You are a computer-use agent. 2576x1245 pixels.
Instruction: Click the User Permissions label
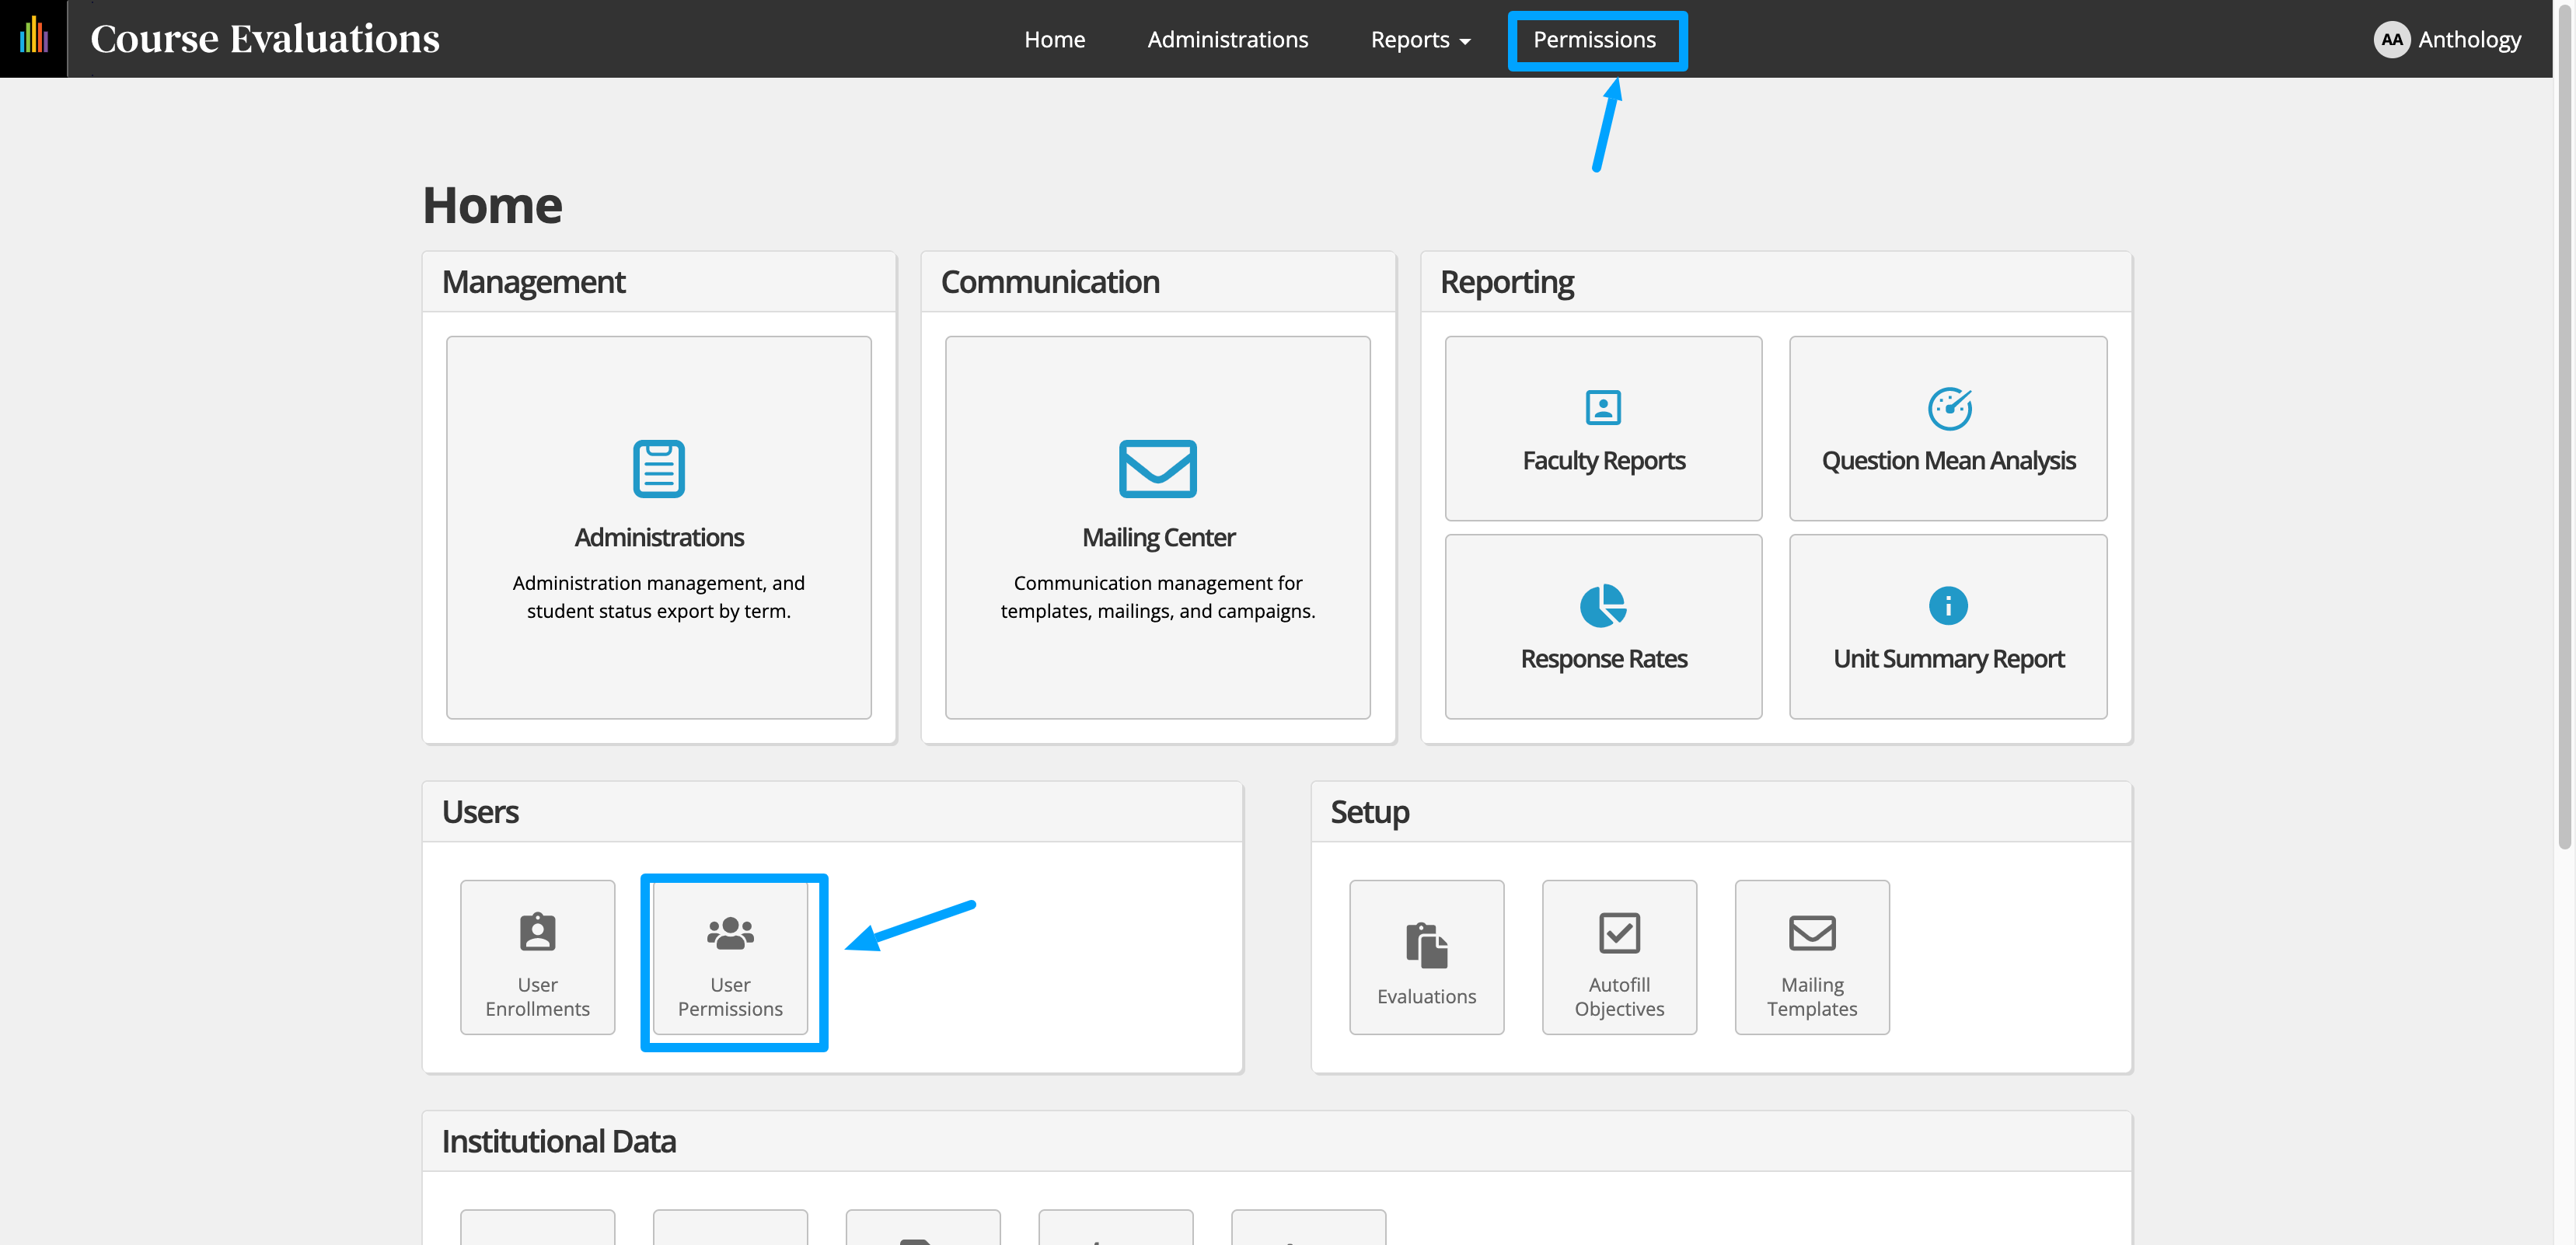(x=730, y=996)
